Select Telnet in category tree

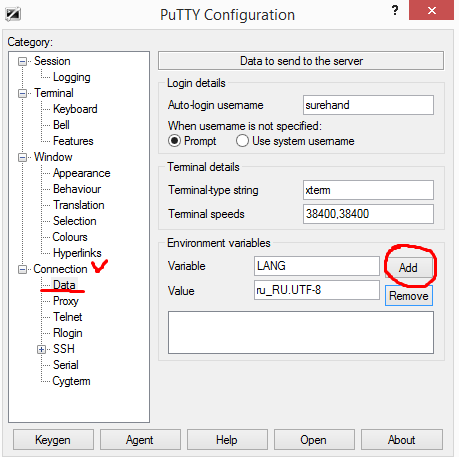pyautogui.click(x=67, y=317)
